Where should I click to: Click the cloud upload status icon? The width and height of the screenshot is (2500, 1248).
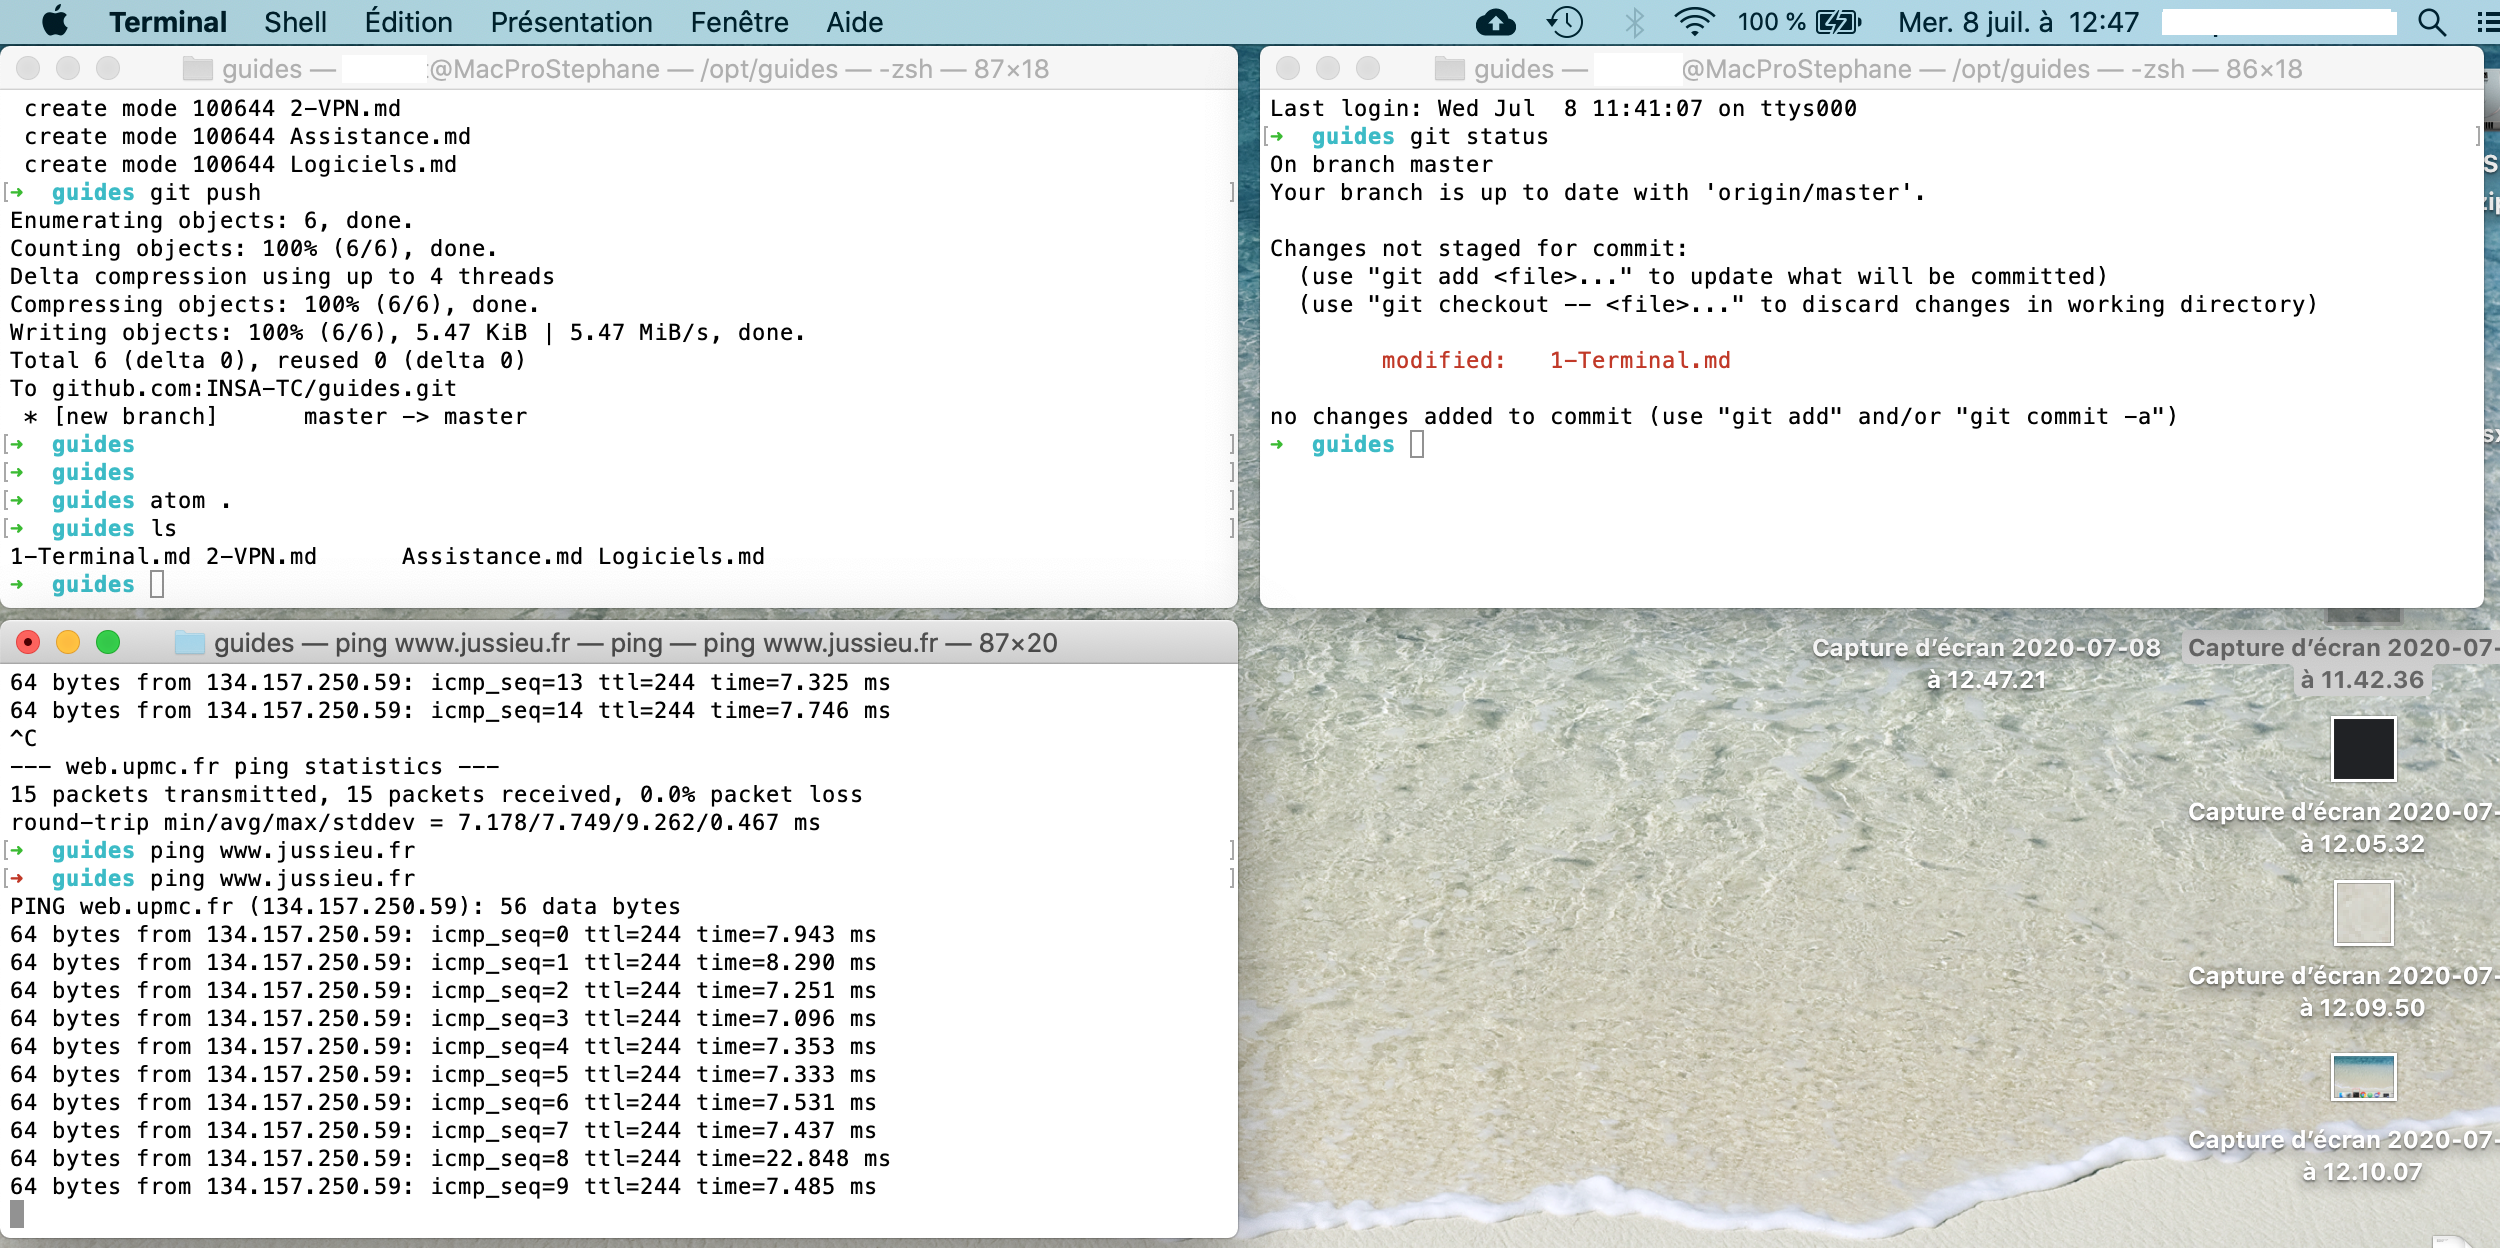1495,22
